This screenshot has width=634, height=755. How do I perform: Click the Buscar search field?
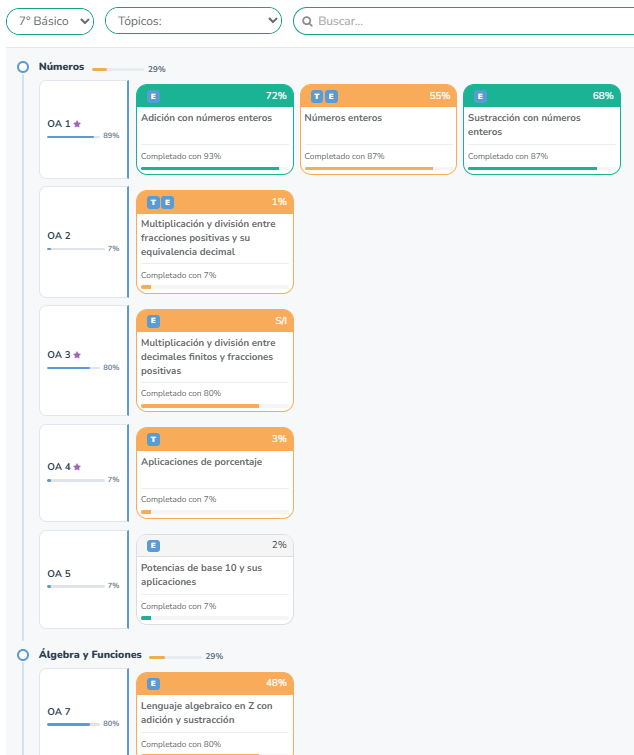(470, 21)
